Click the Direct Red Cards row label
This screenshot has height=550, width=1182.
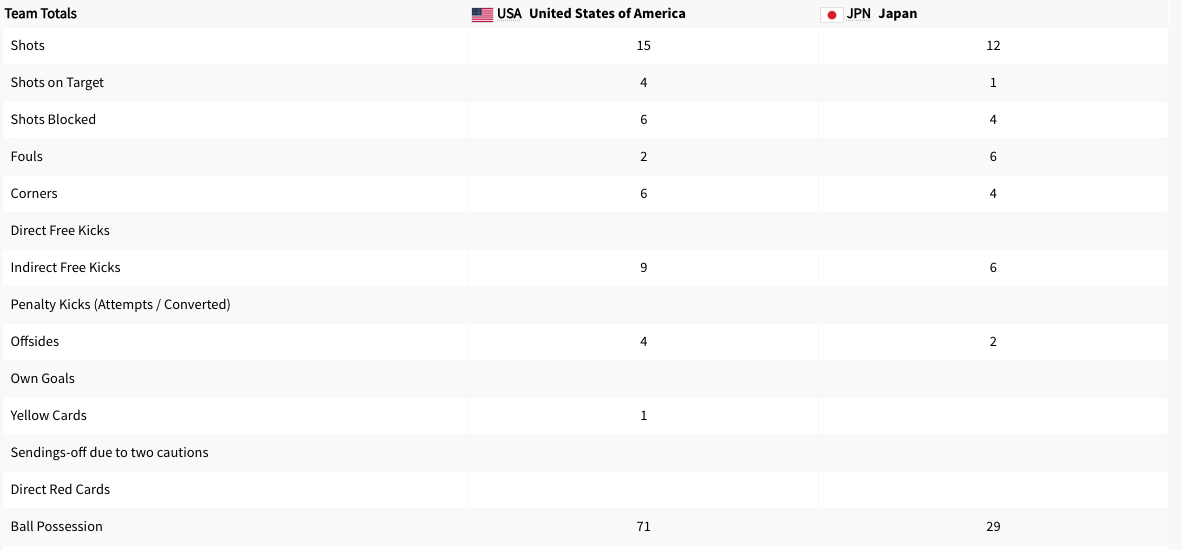[60, 489]
